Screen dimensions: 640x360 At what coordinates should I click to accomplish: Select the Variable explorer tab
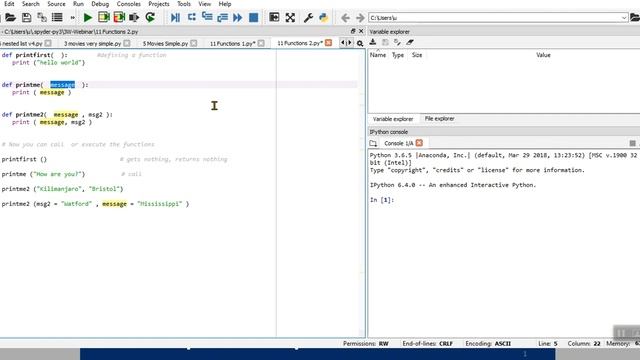(393, 119)
